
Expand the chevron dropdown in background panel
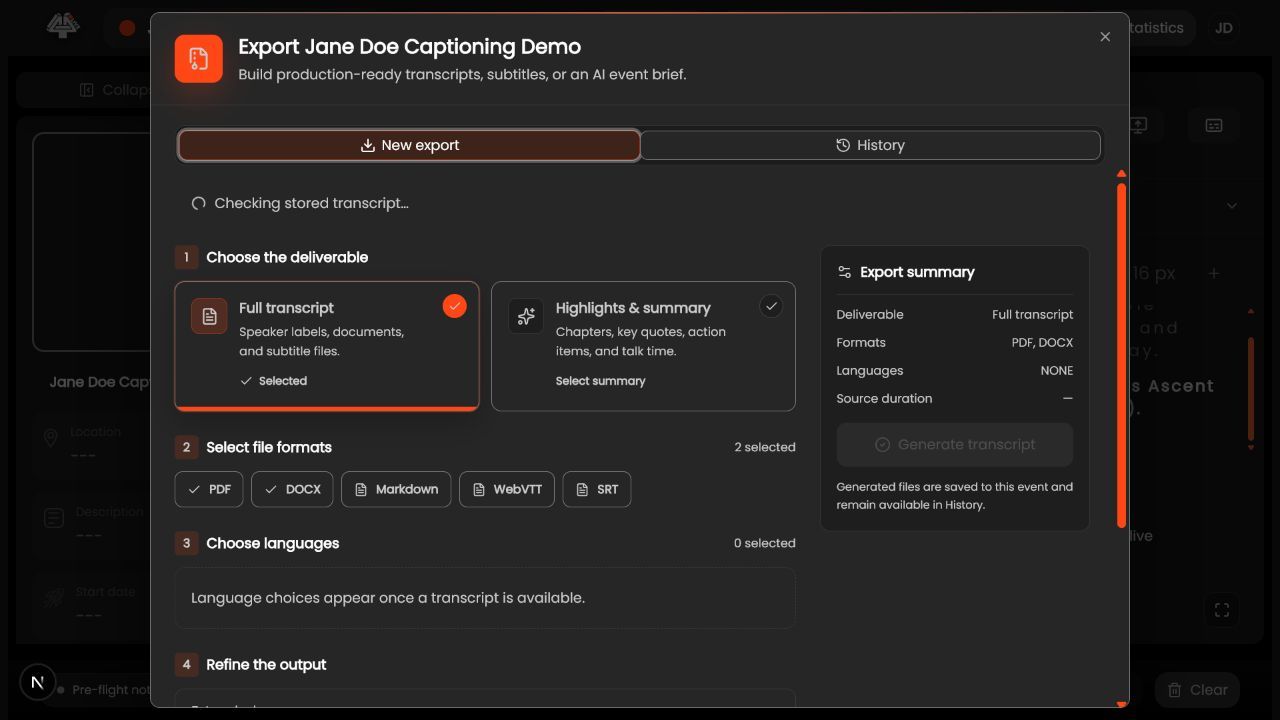pos(1232,205)
